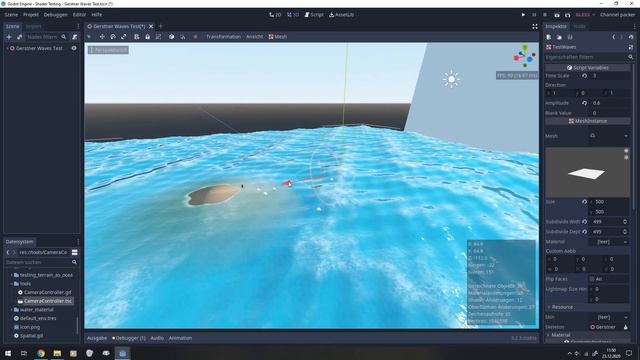Save the currently edited resource
Image resolution: width=640 pixels, height=360 pixels.
[x=570, y=37]
